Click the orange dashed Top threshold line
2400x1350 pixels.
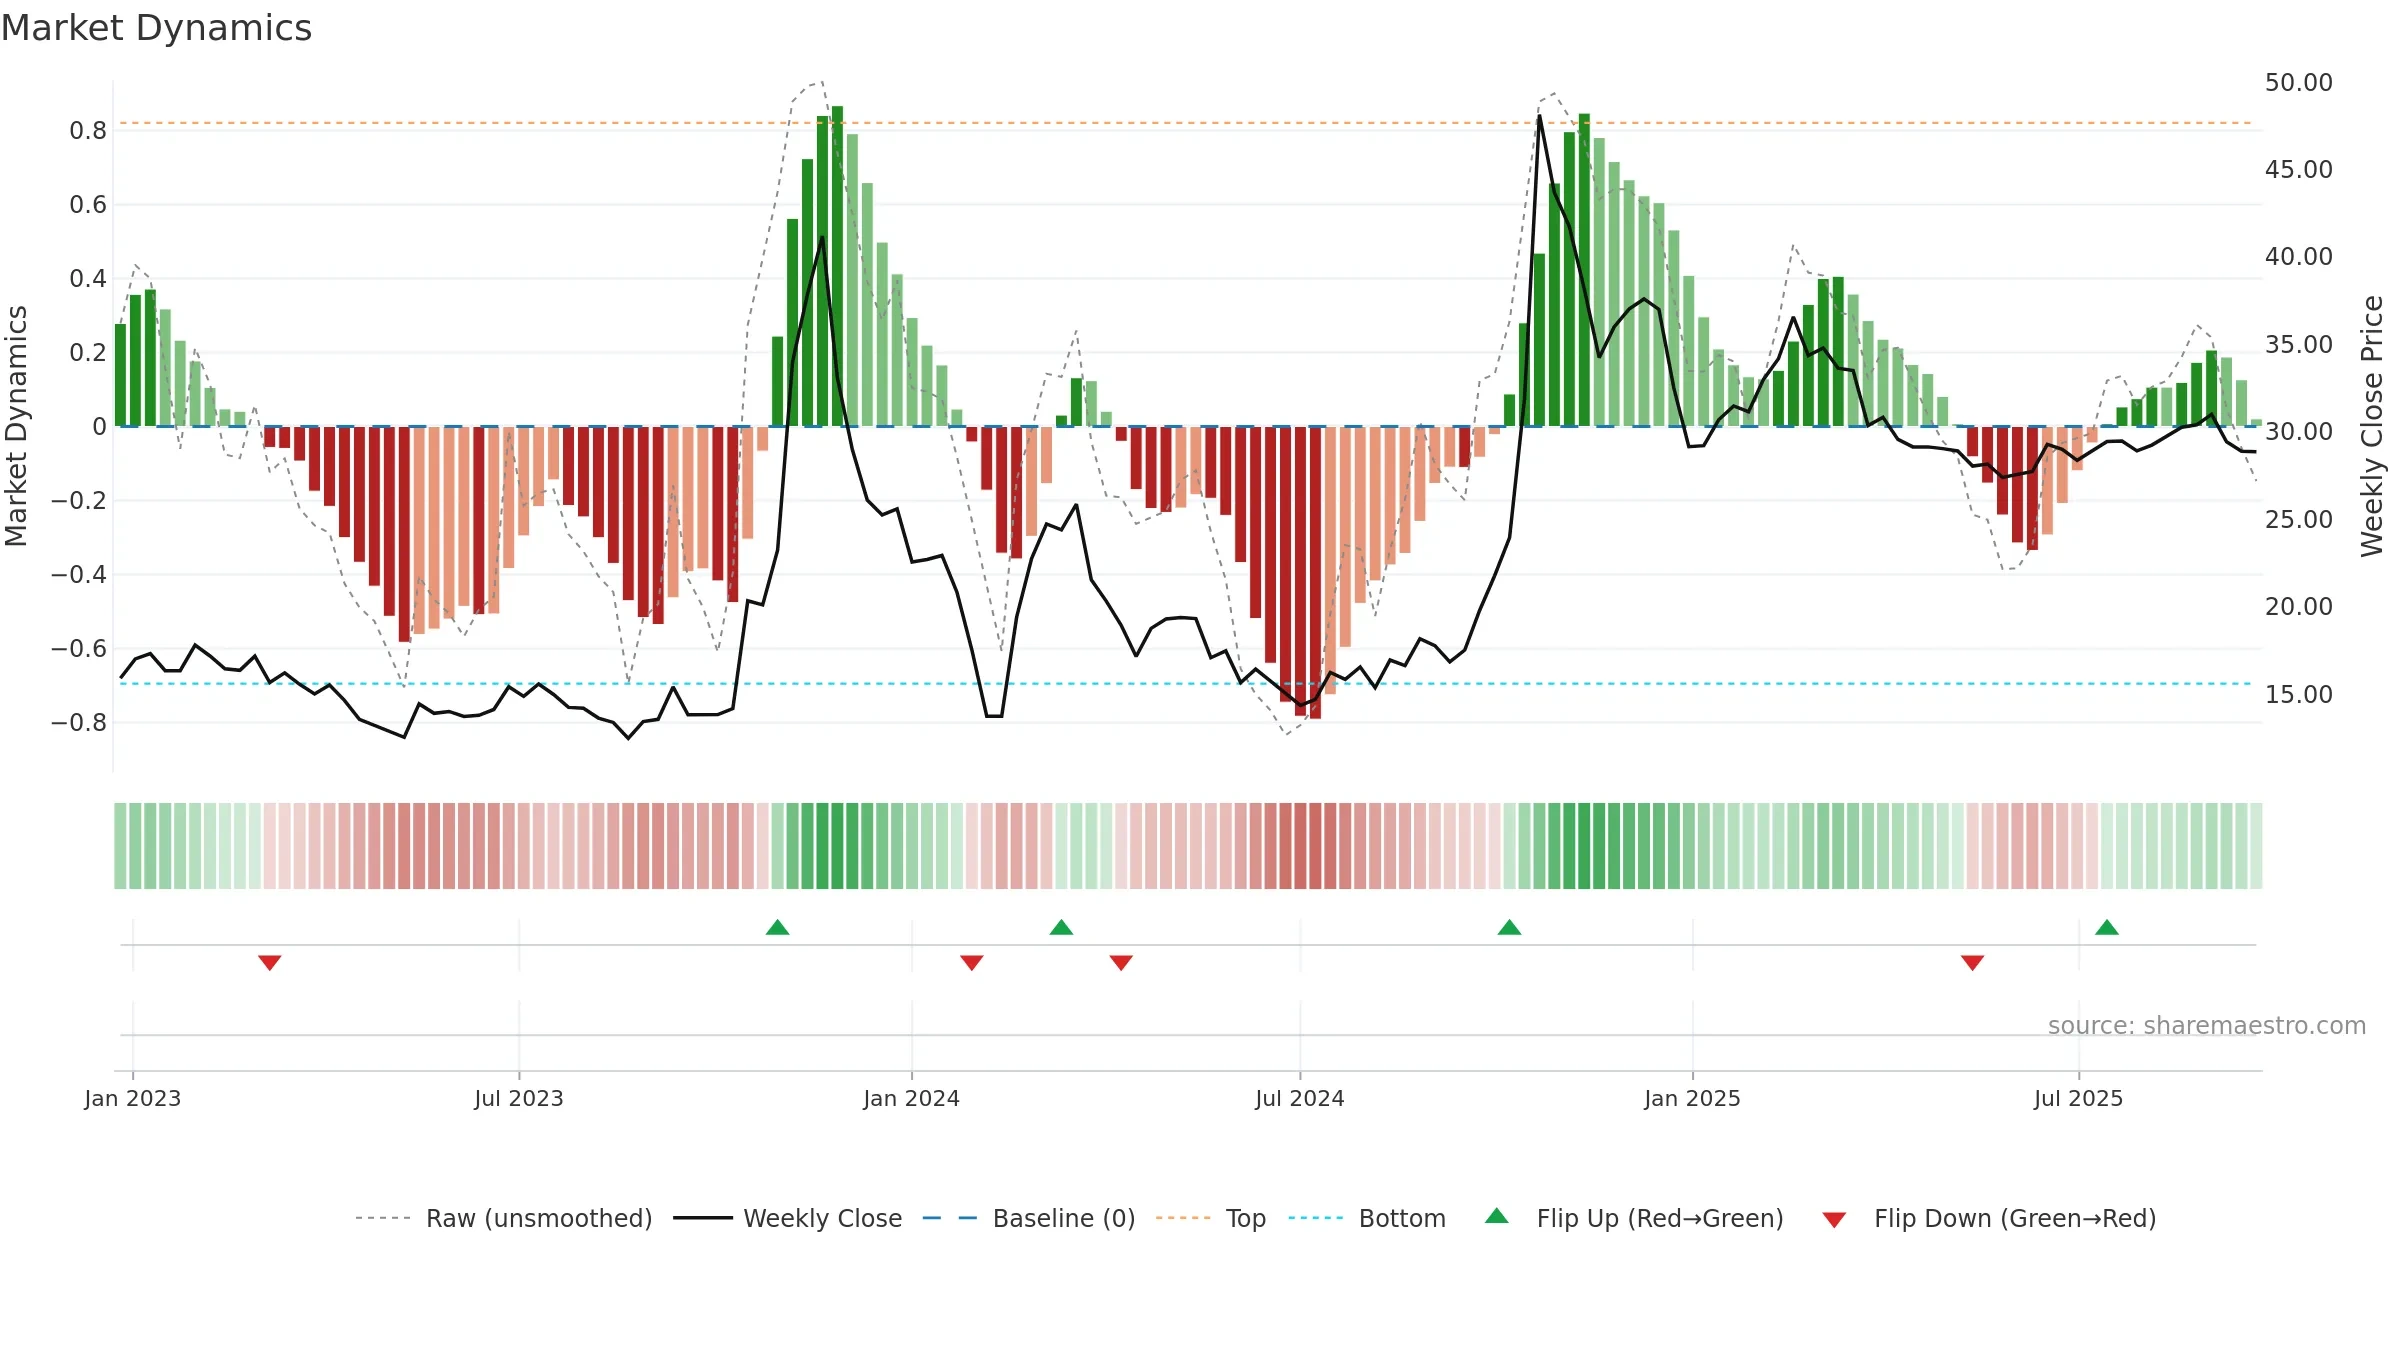(x=1186, y=123)
